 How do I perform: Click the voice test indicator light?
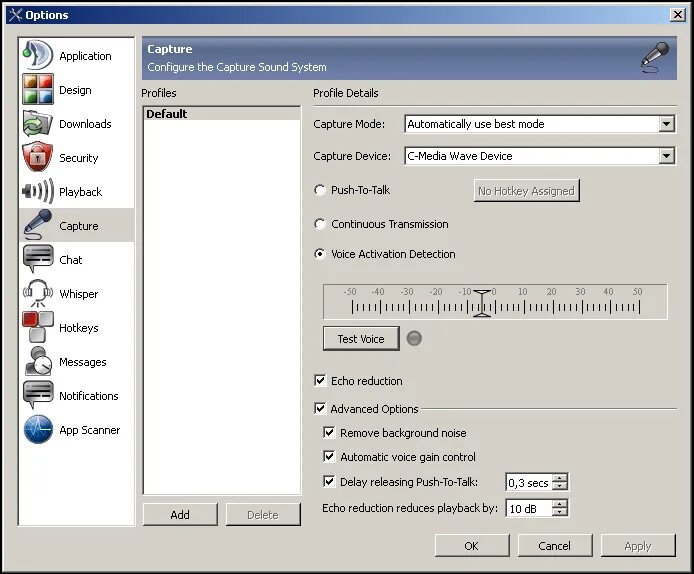pyautogui.click(x=414, y=339)
